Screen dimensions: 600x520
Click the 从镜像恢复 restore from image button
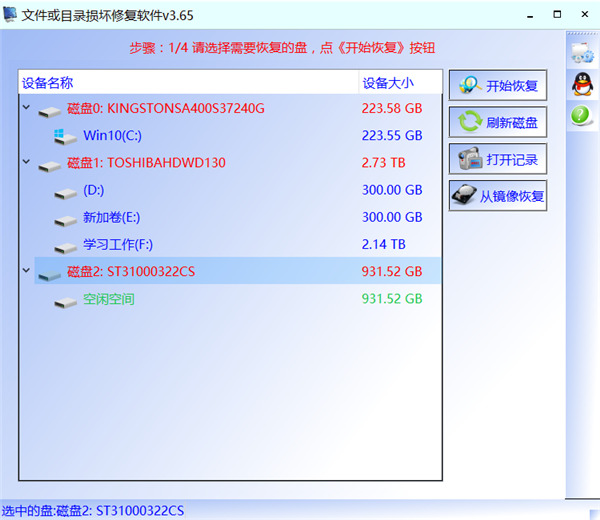pyautogui.click(x=497, y=196)
